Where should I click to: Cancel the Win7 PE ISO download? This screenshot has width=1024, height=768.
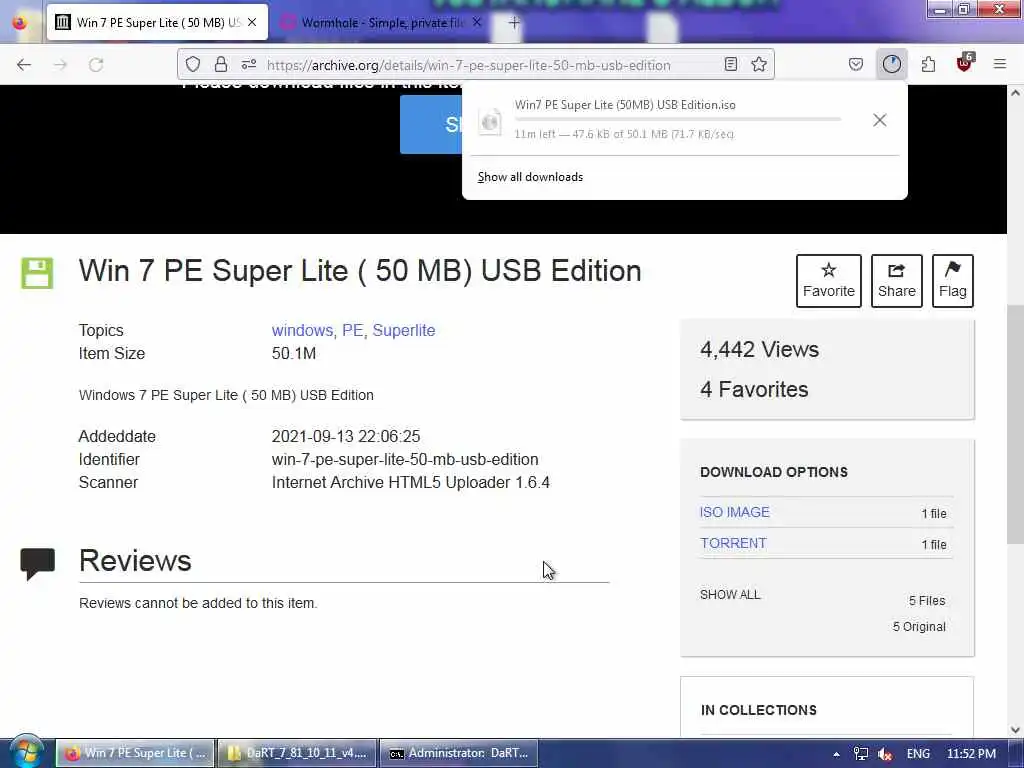coord(880,120)
